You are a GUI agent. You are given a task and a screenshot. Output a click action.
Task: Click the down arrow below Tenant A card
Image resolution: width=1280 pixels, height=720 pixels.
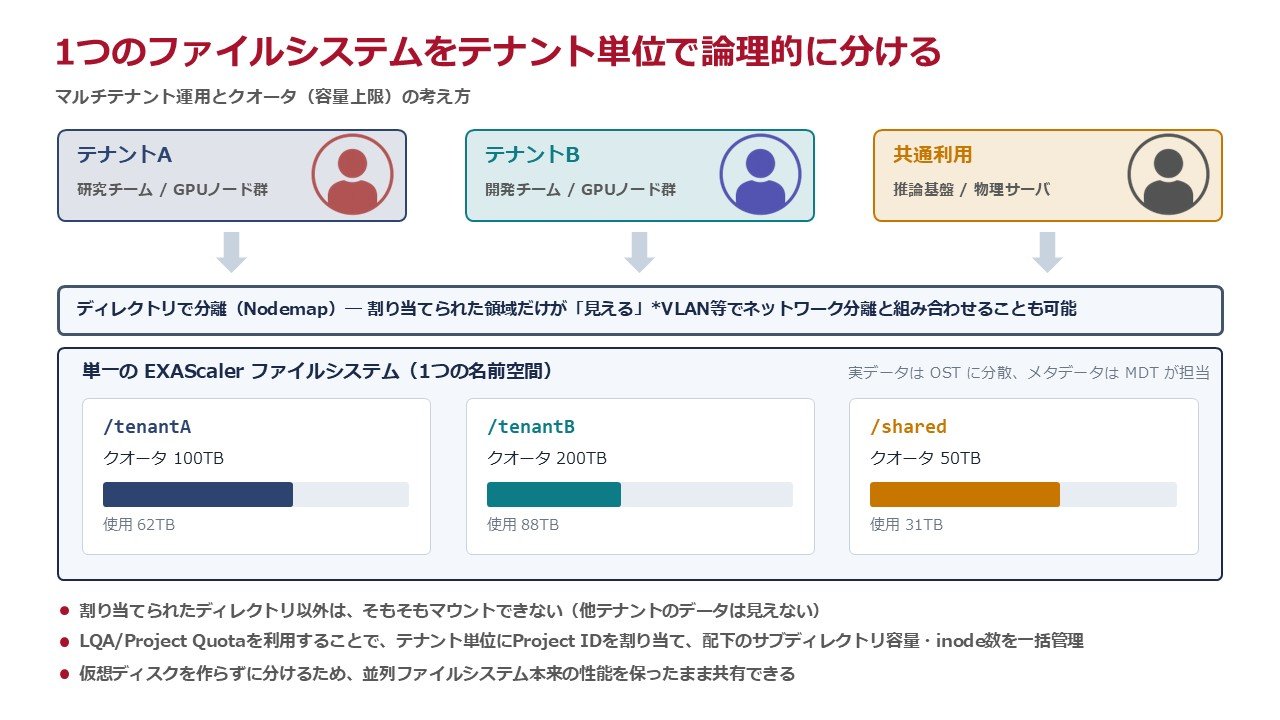pos(232,252)
